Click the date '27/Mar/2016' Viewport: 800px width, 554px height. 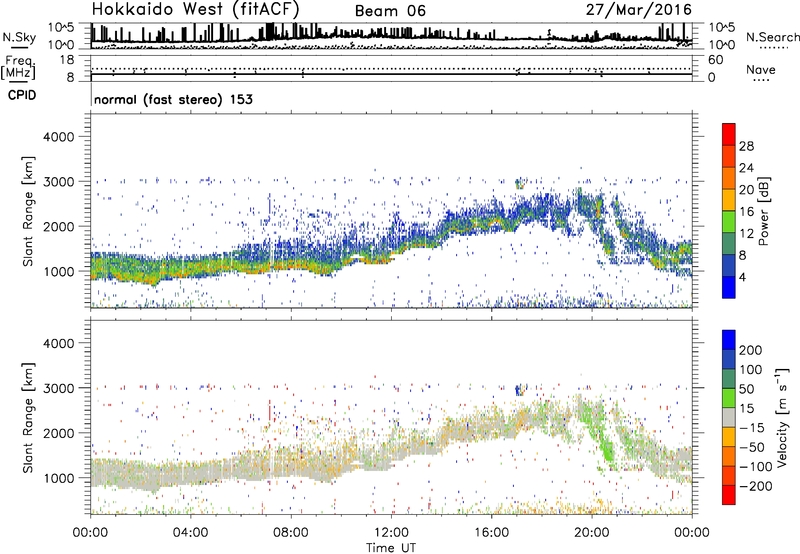coord(639,10)
